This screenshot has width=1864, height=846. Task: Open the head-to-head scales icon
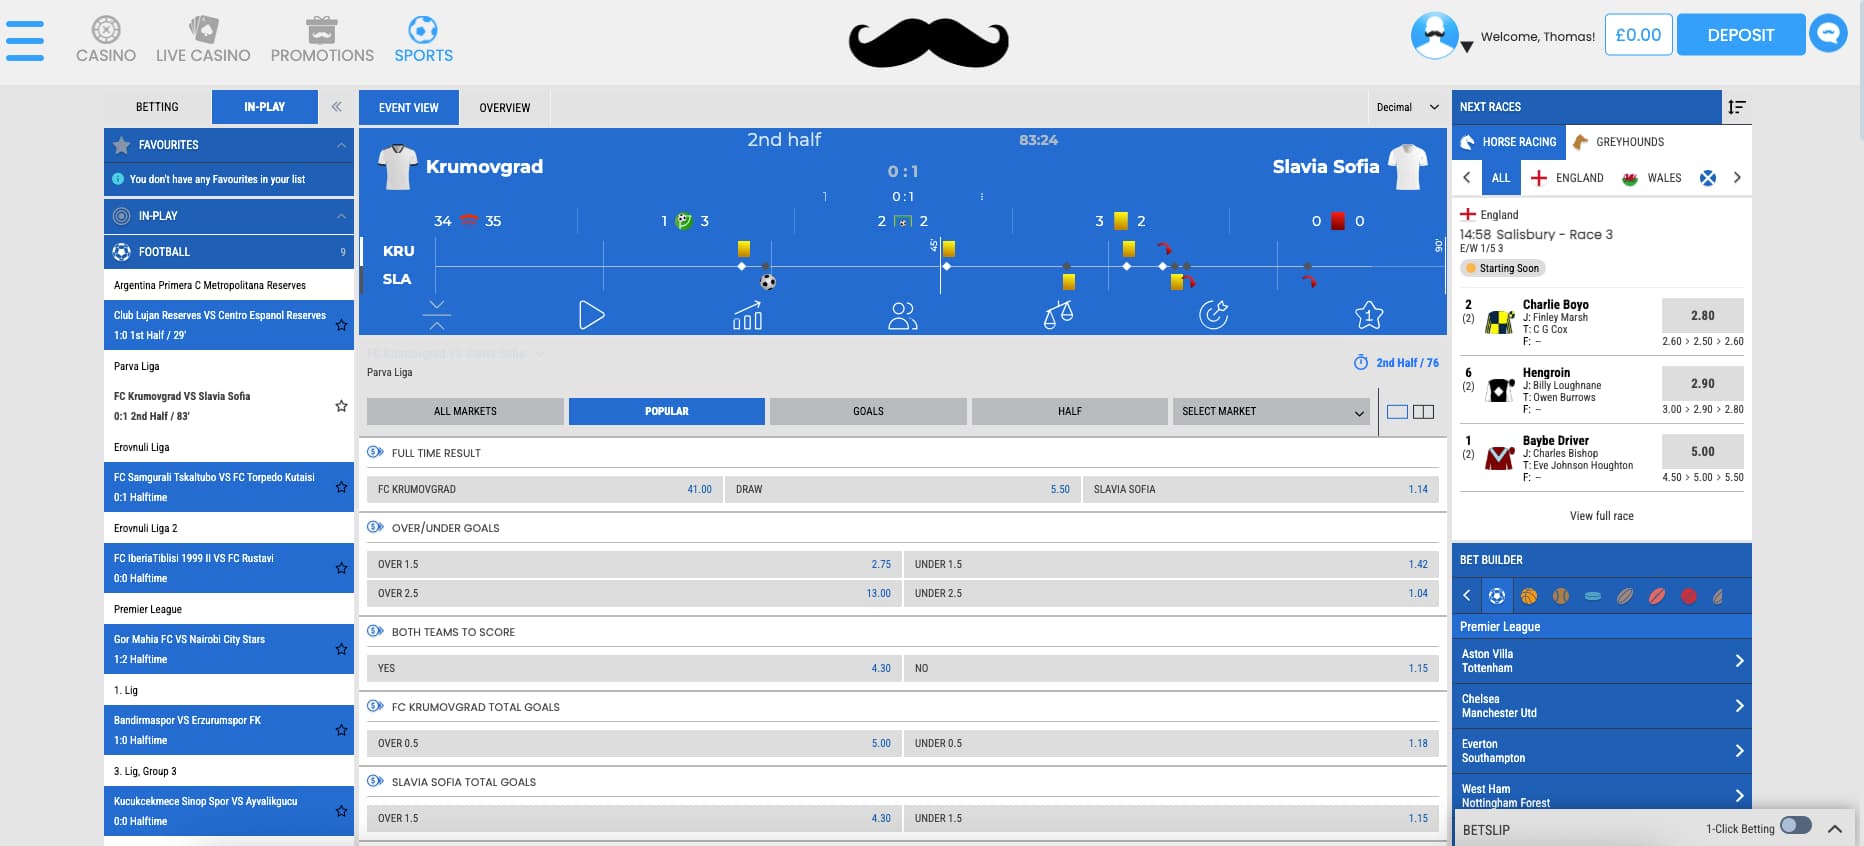click(1058, 315)
